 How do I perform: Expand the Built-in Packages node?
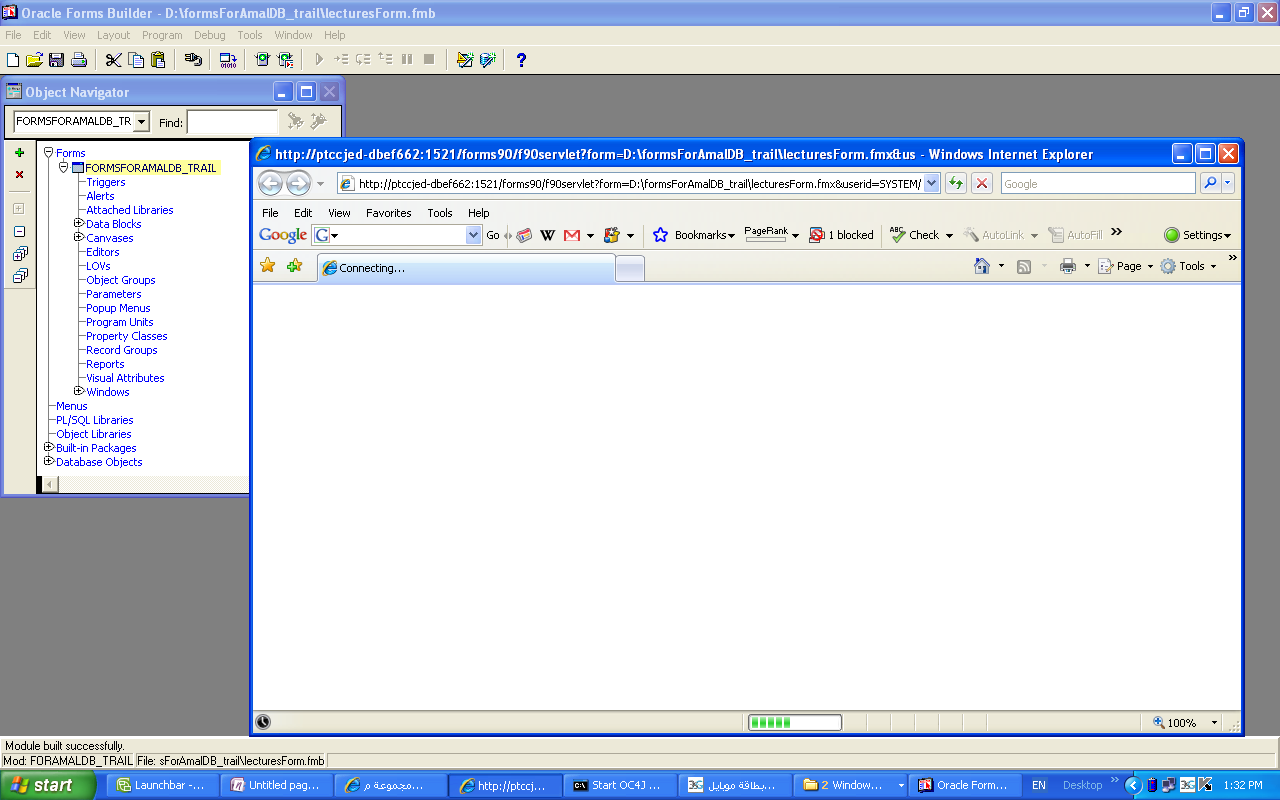[x=48, y=448]
